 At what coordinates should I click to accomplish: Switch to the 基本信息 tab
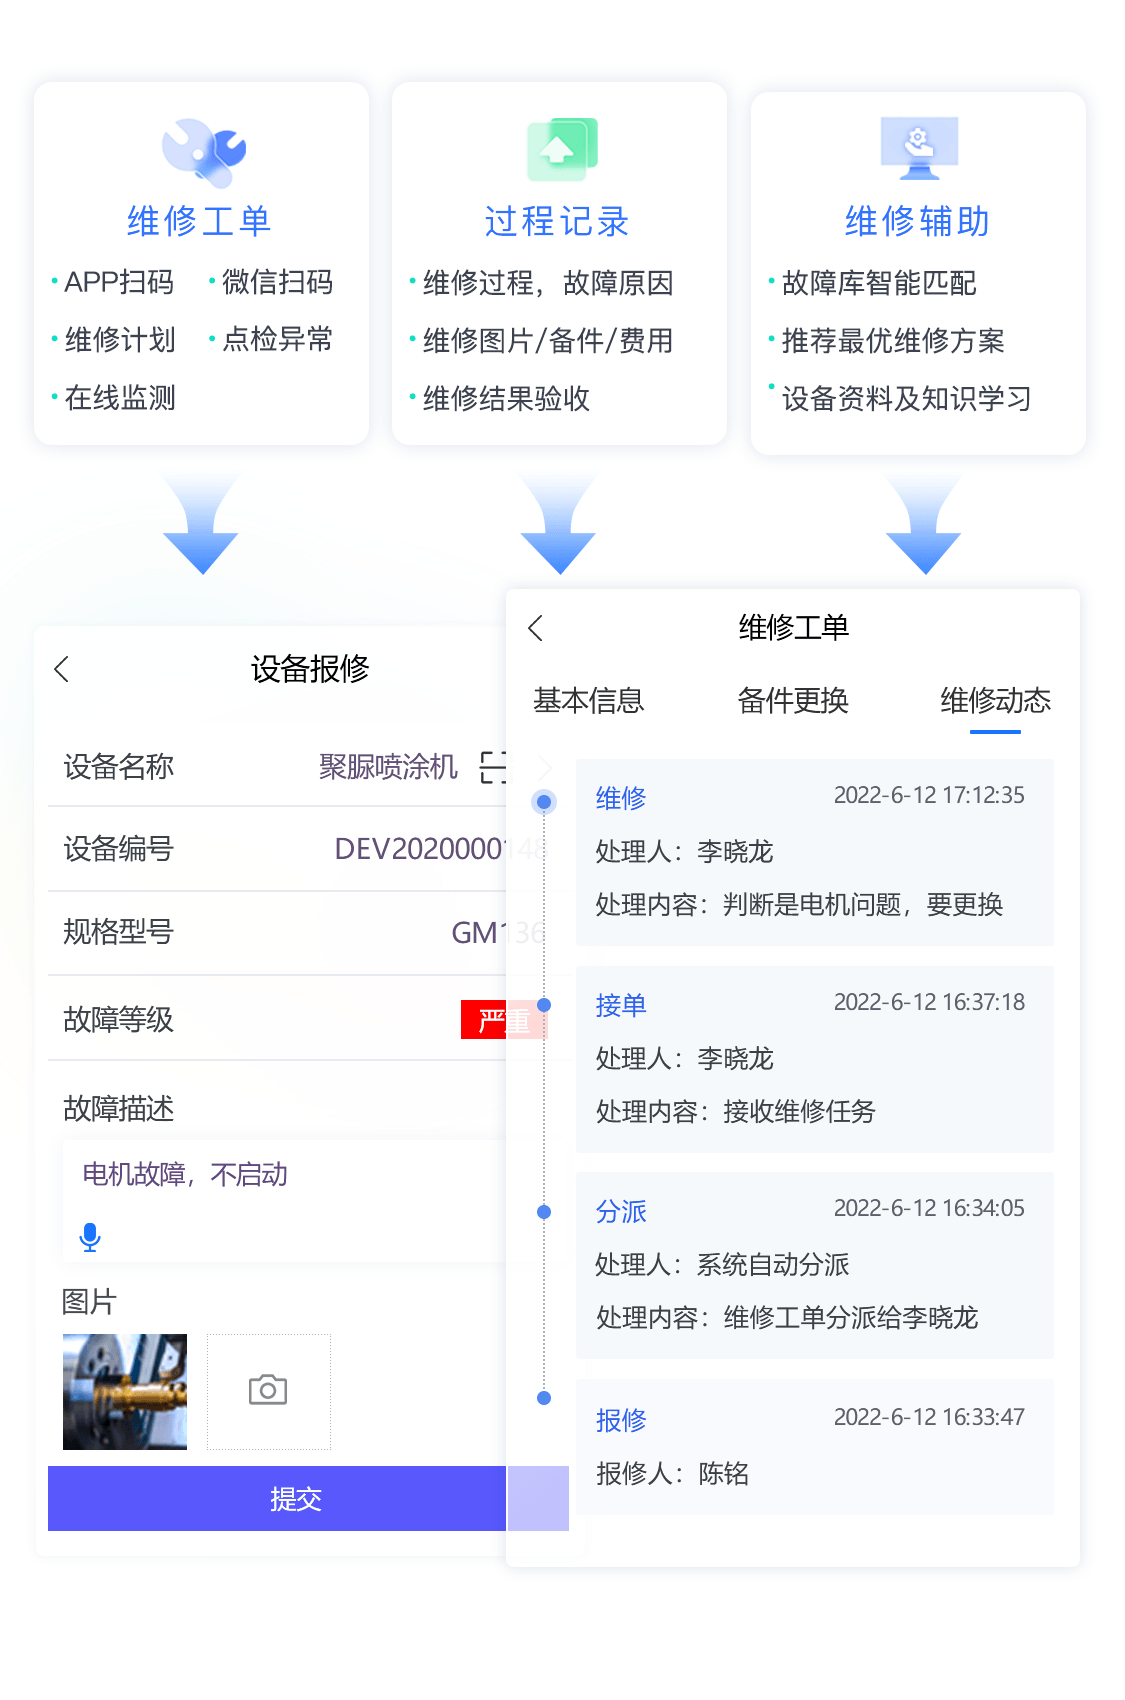tap(588, 700)
